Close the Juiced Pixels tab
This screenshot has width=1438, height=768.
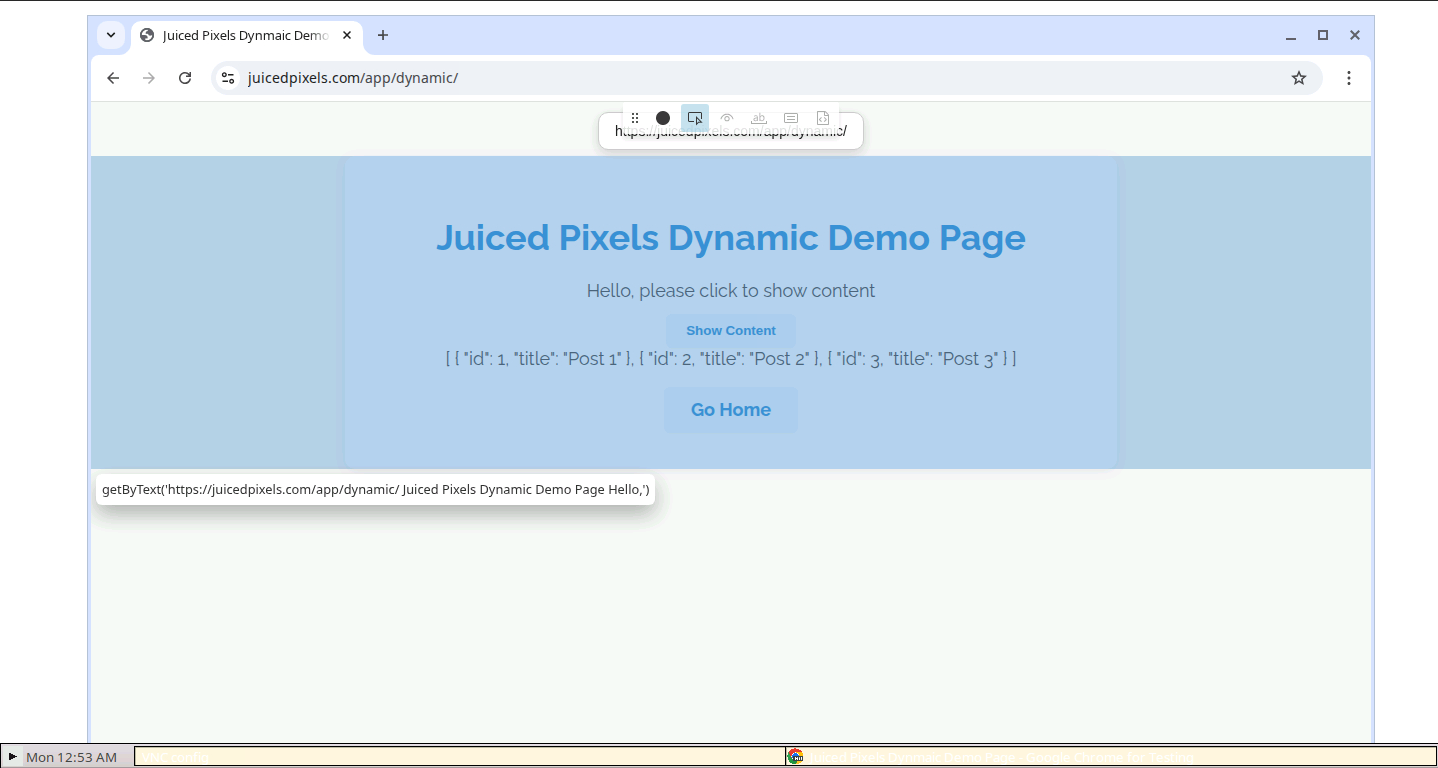point(348,35)
